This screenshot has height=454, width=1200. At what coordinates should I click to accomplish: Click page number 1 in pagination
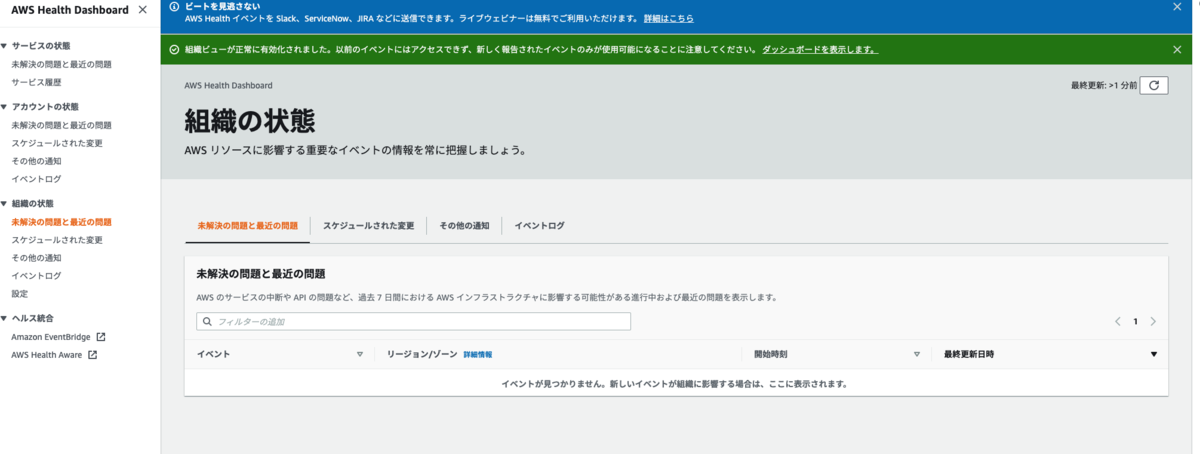pyautogui.click(x=1135, y=322)
